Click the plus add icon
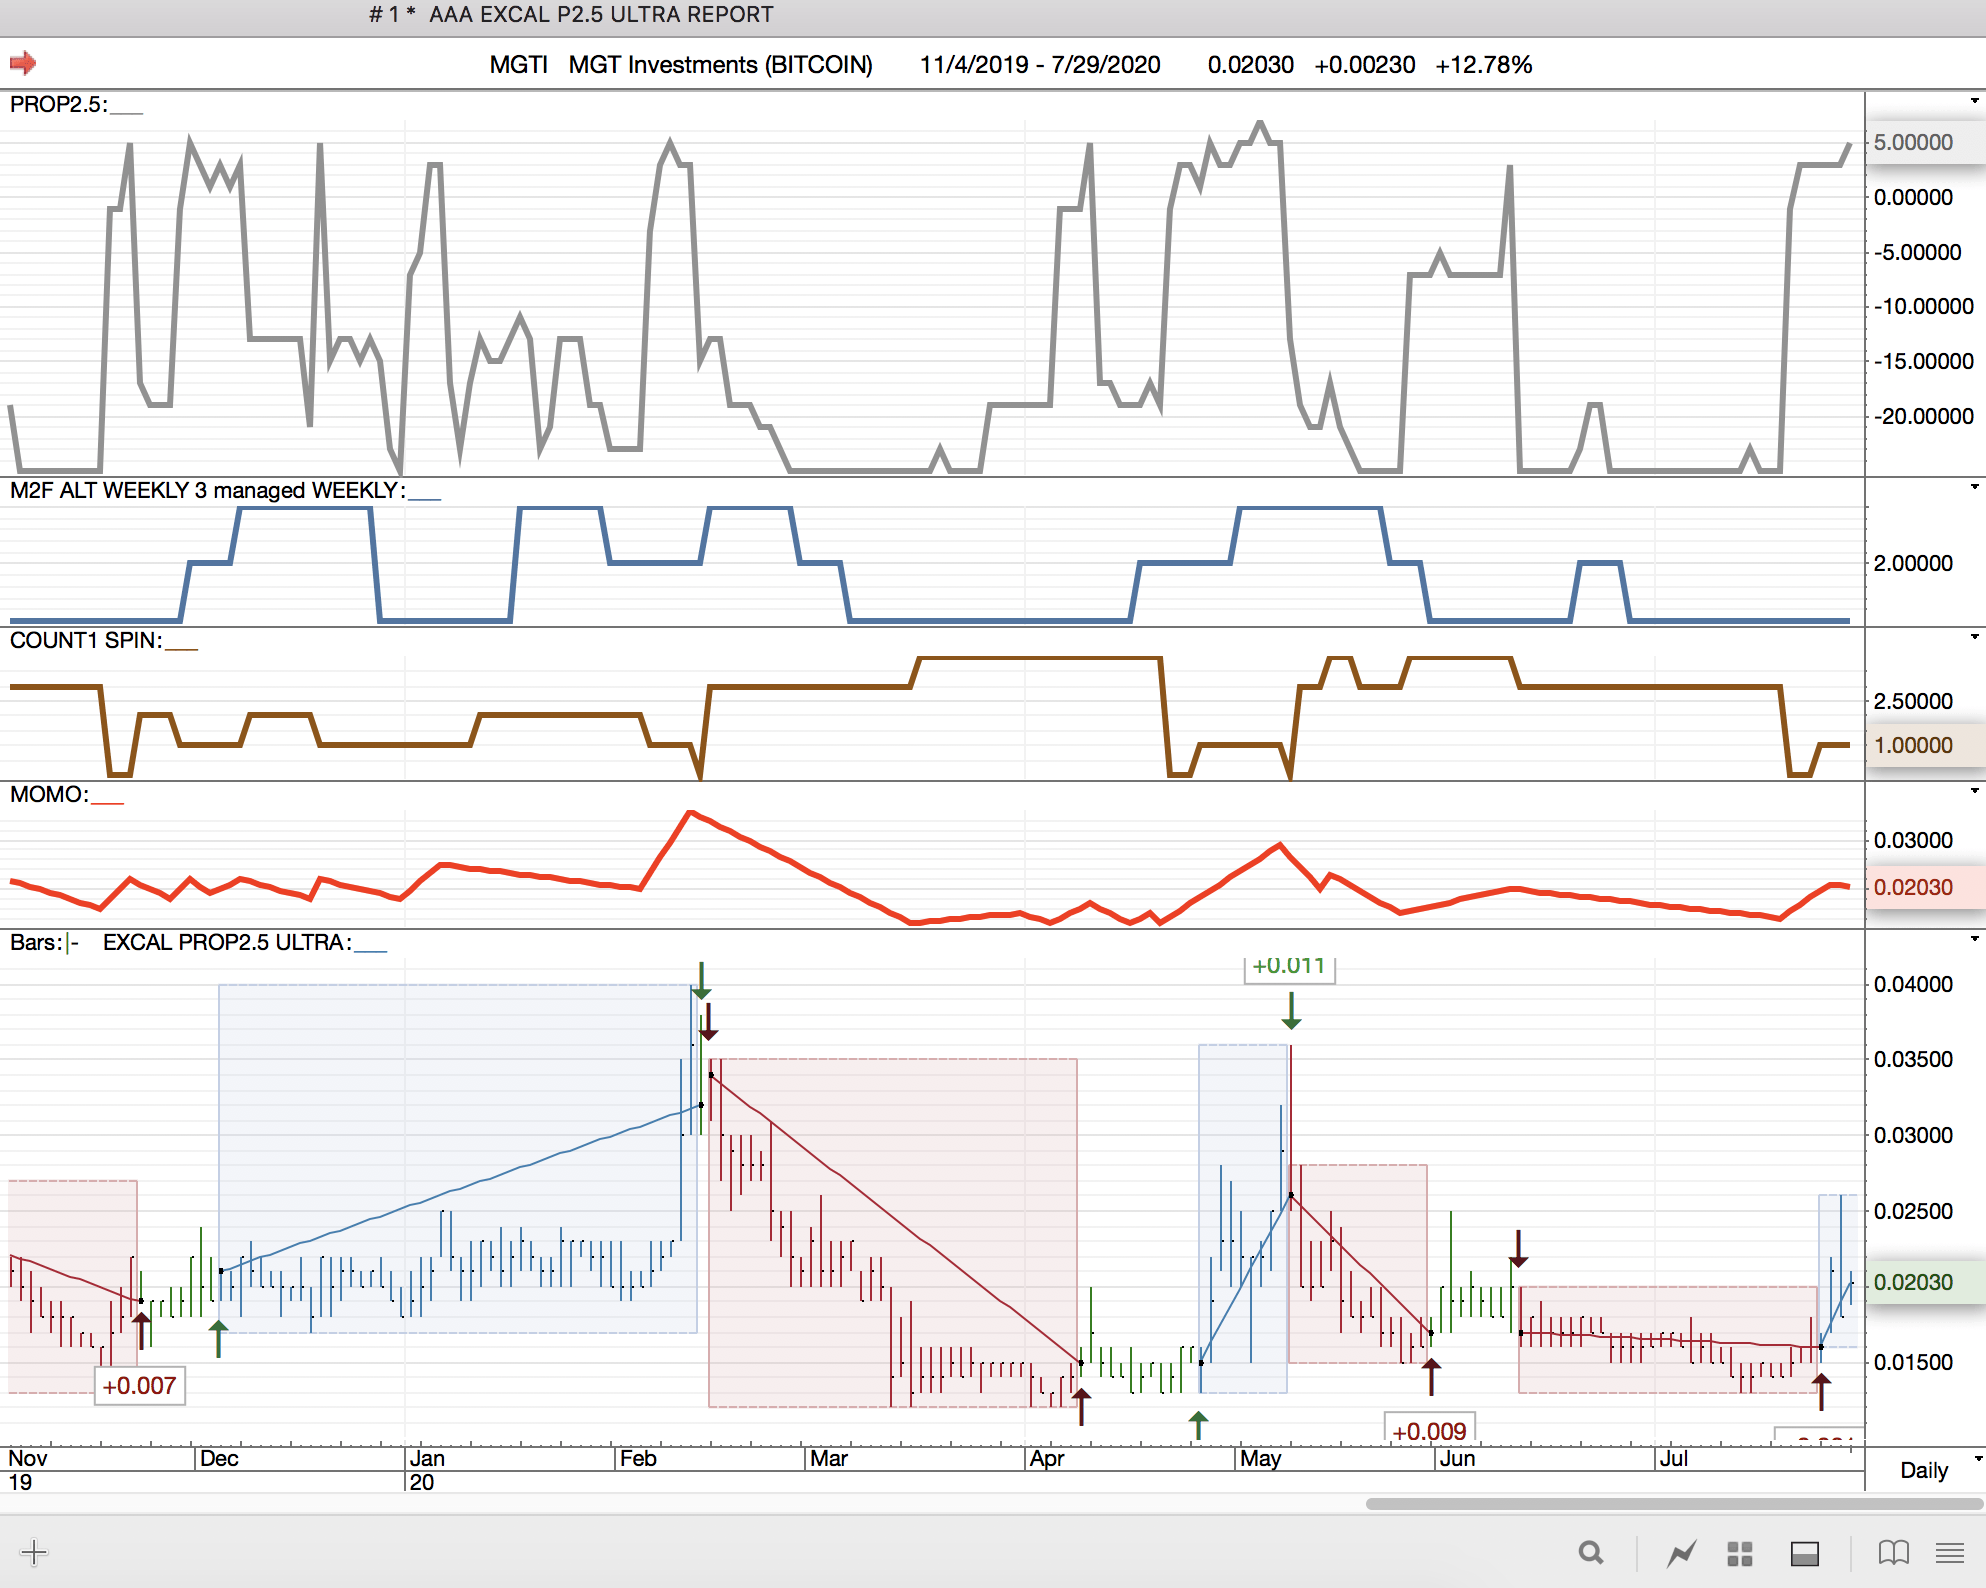 (x=34, y=1552)
